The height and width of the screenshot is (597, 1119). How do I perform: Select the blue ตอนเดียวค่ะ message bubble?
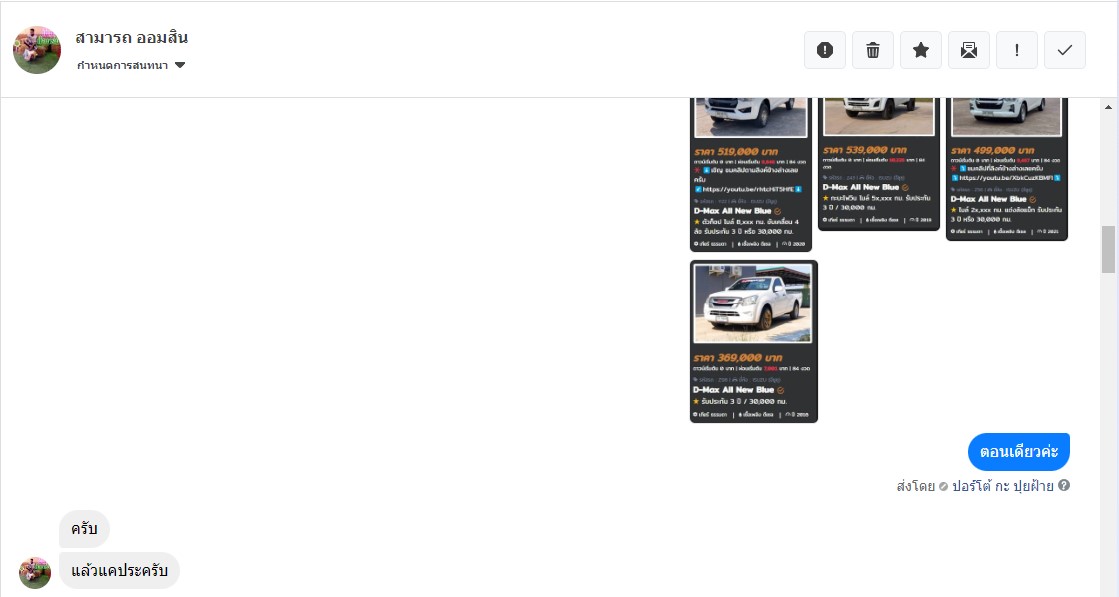(1018, 452)
